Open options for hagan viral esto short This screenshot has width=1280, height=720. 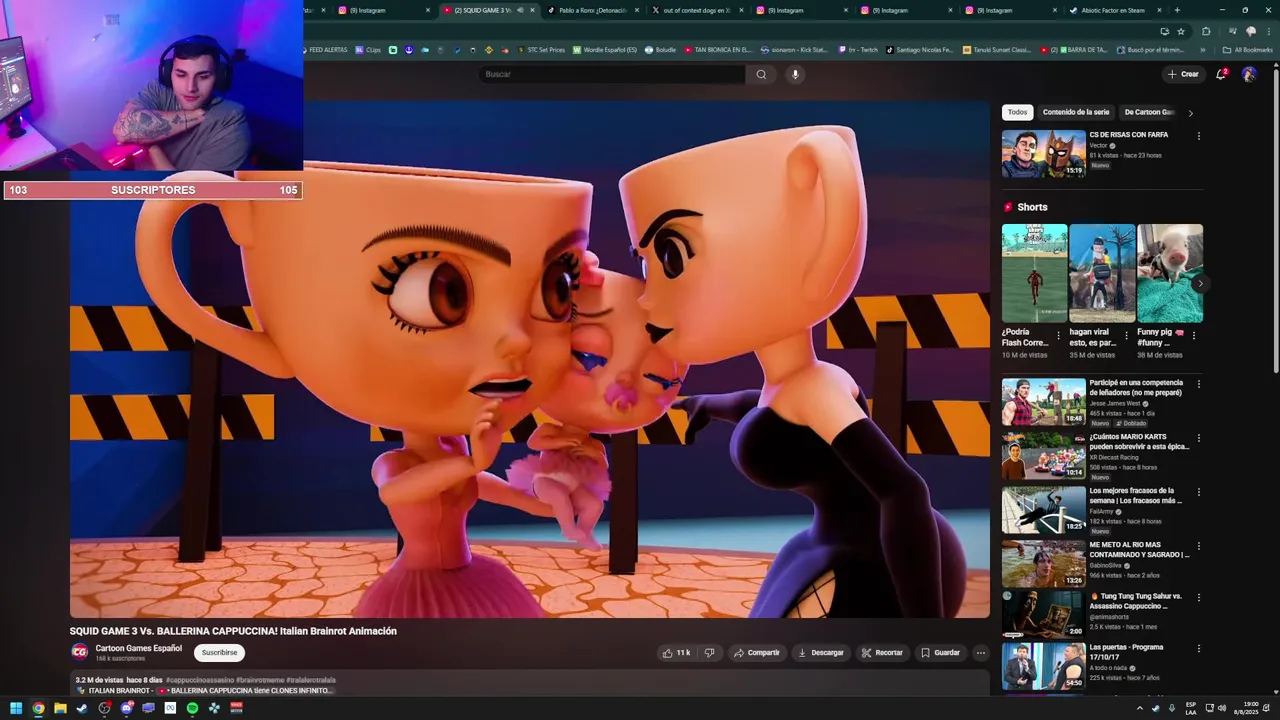1126,336
